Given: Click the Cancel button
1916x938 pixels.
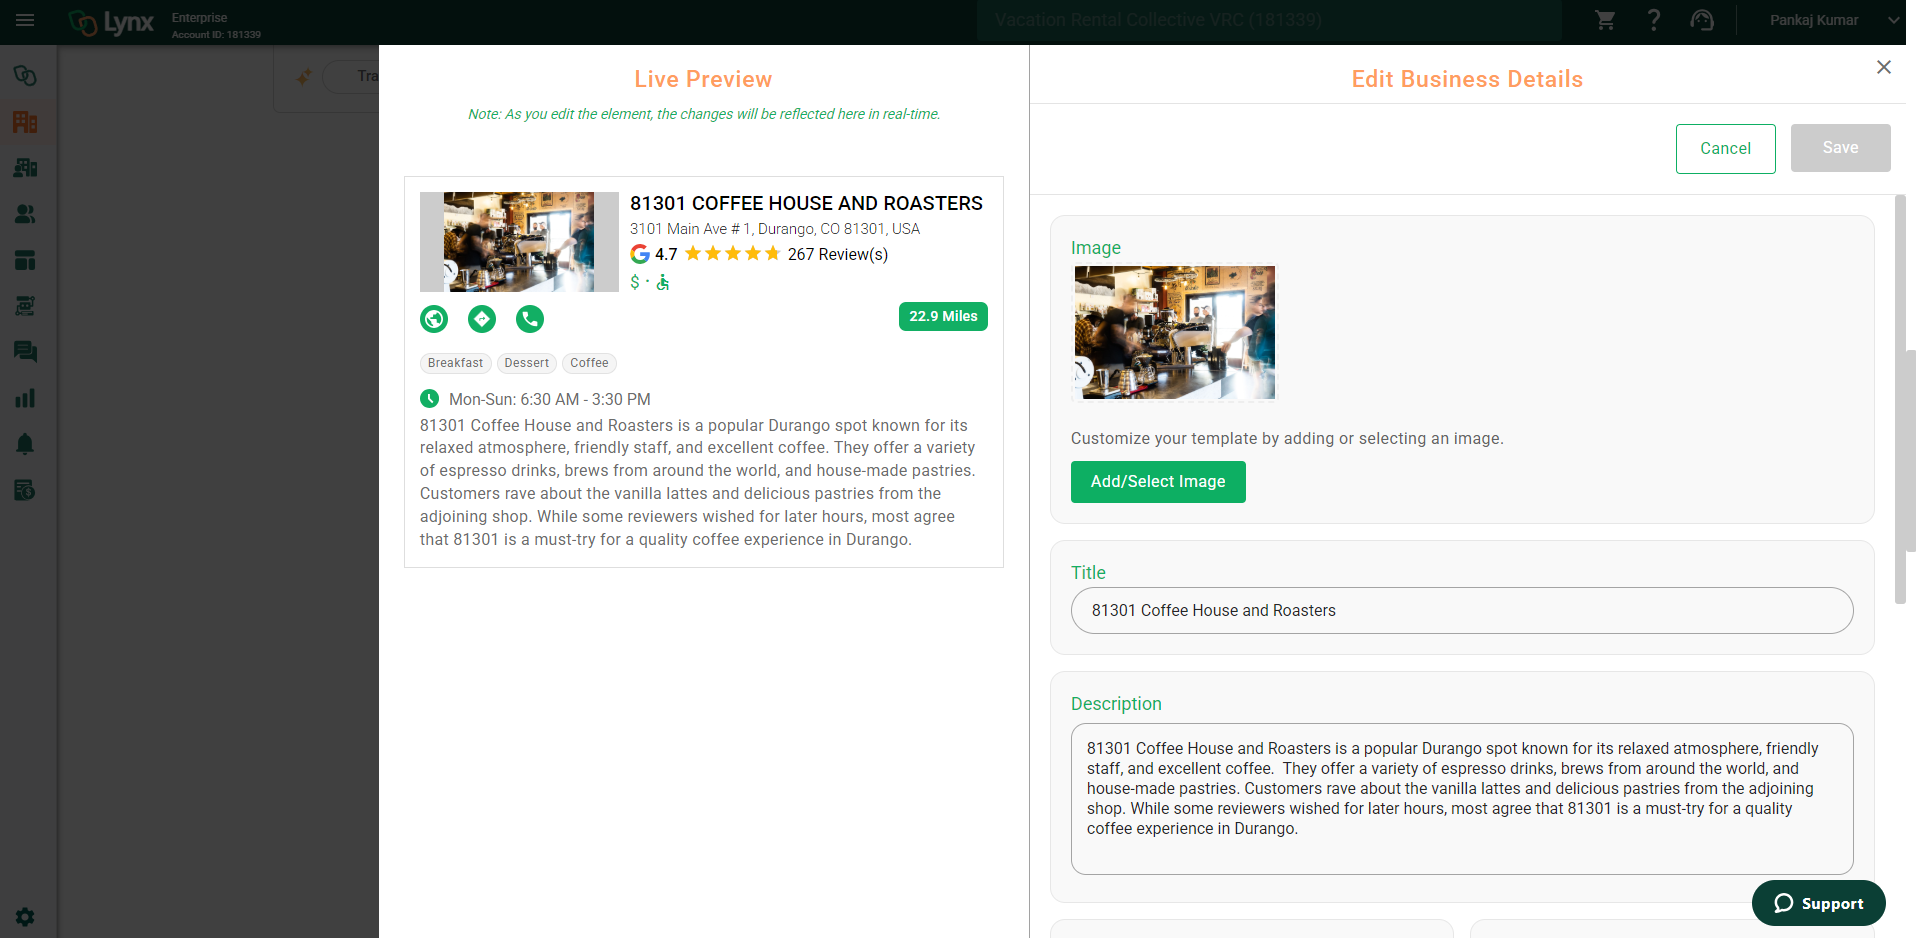Looking at the screenshot, I should [1726, 149].
